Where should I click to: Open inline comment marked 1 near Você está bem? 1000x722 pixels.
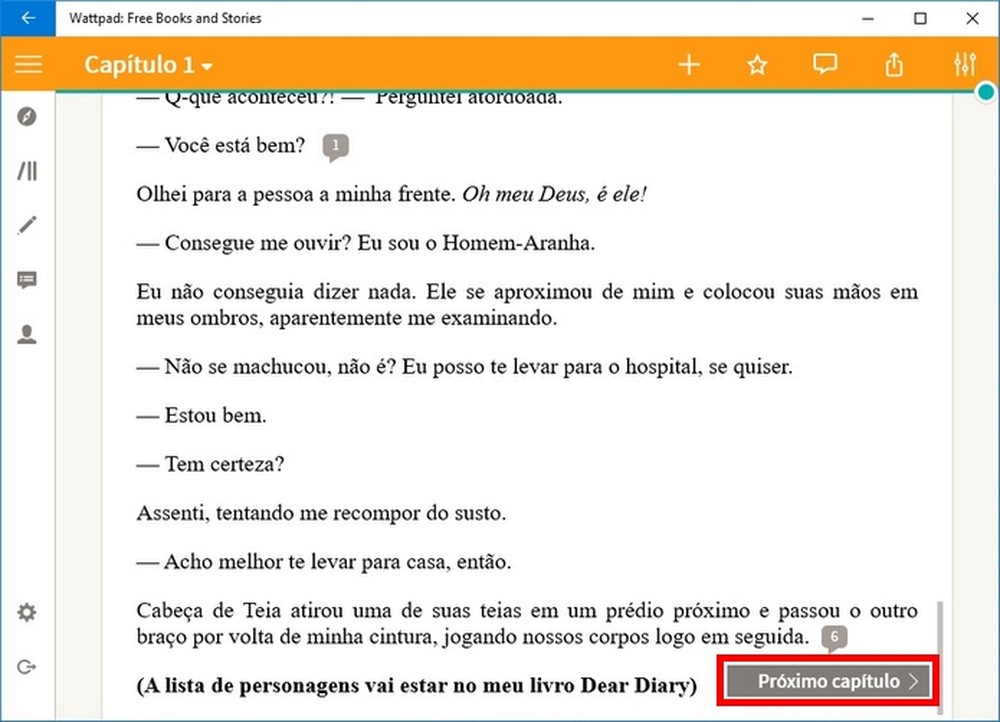pyautogui.click(x=335, y=146)
